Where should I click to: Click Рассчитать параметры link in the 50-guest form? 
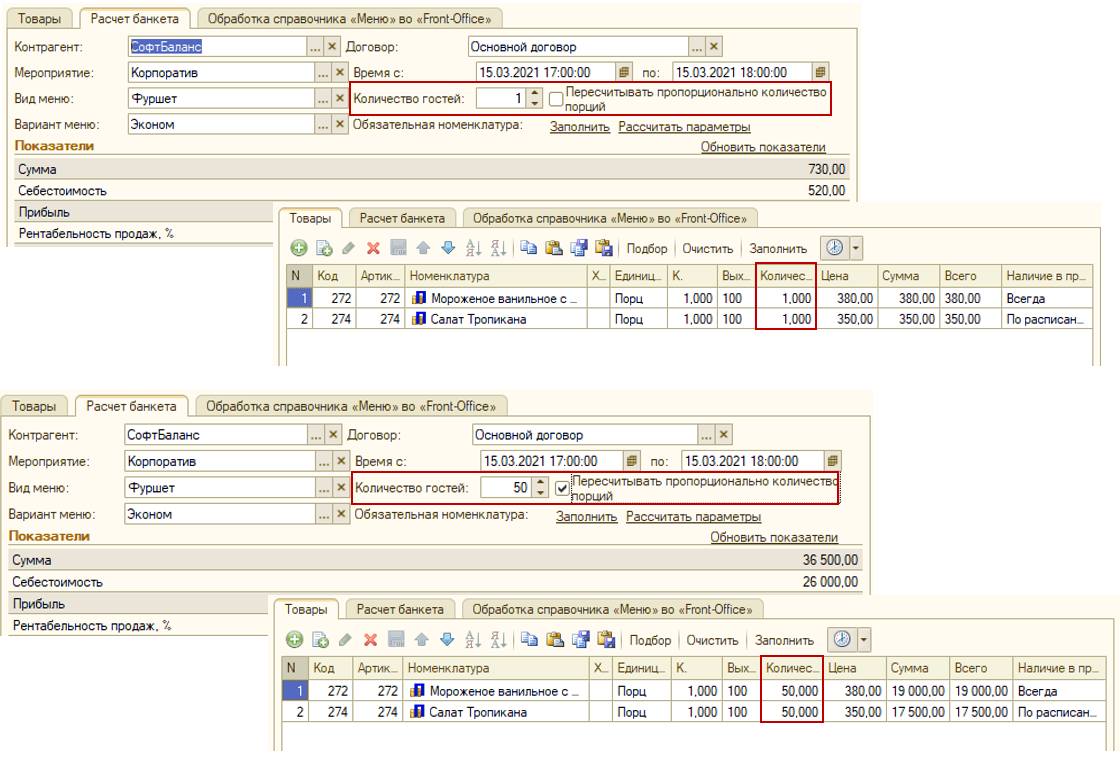tap(693, 516)
